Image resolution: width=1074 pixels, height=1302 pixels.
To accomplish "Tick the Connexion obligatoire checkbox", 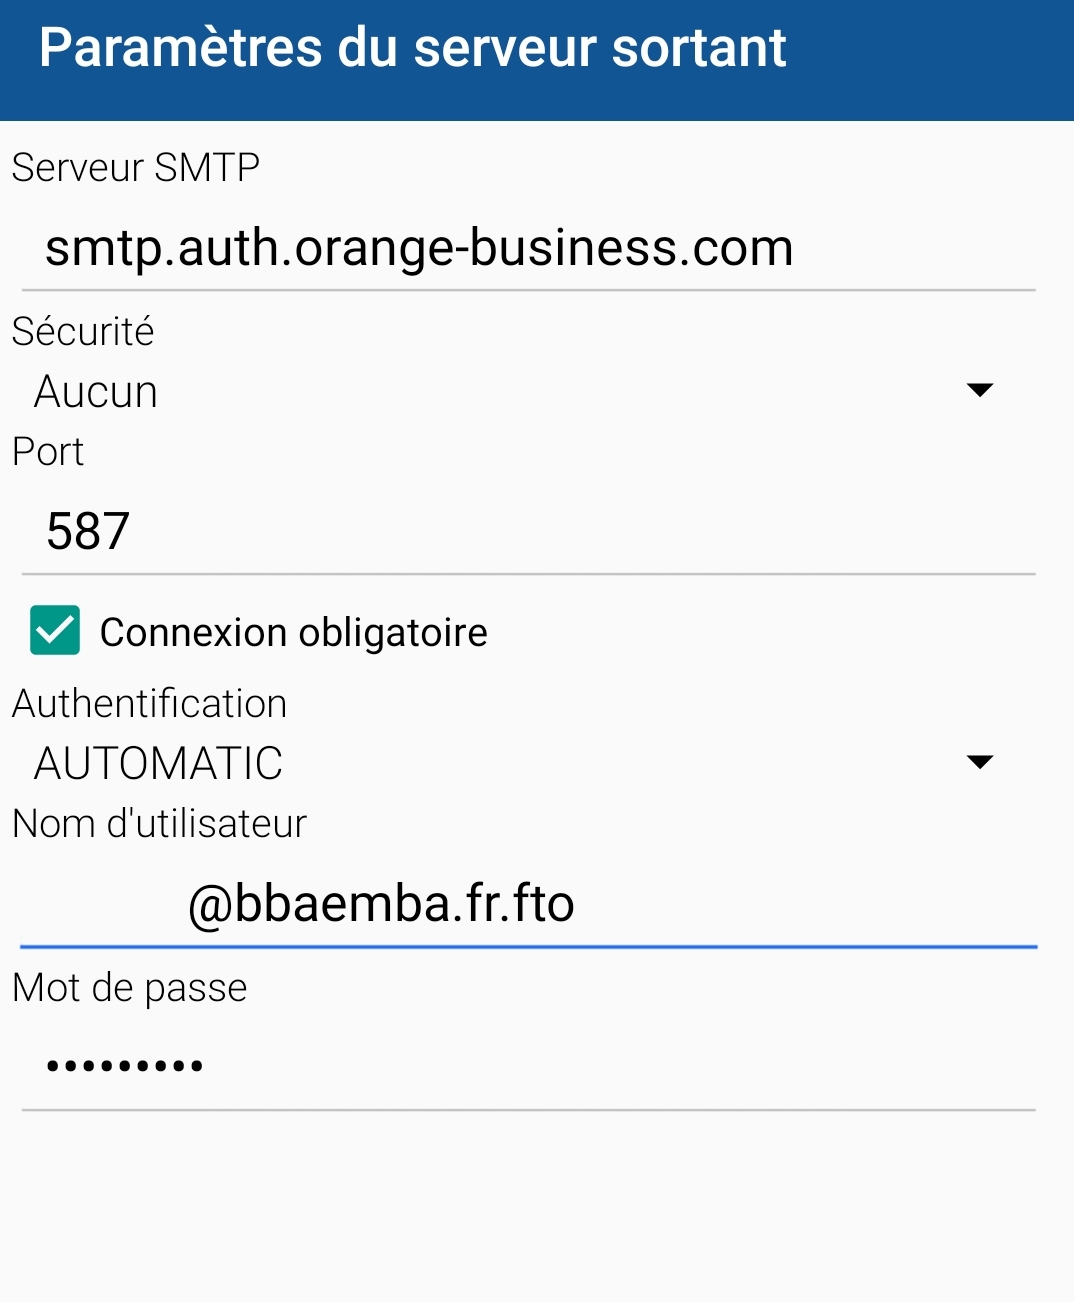I will pyautogui.click(x=55, y=631).
